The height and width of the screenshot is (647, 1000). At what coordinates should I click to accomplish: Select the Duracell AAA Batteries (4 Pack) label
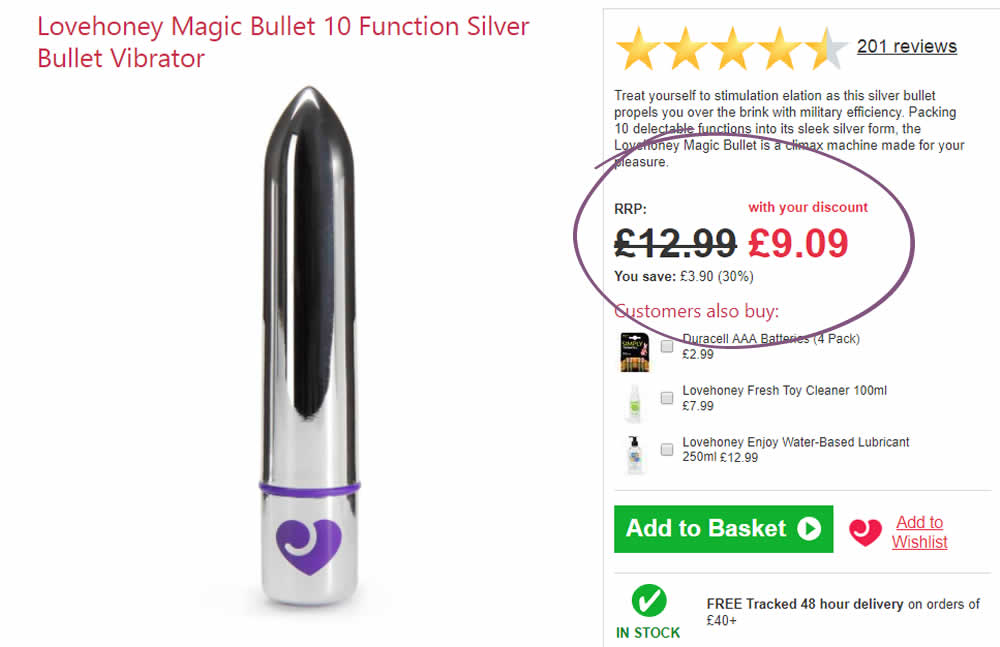(x=770, y=339)
